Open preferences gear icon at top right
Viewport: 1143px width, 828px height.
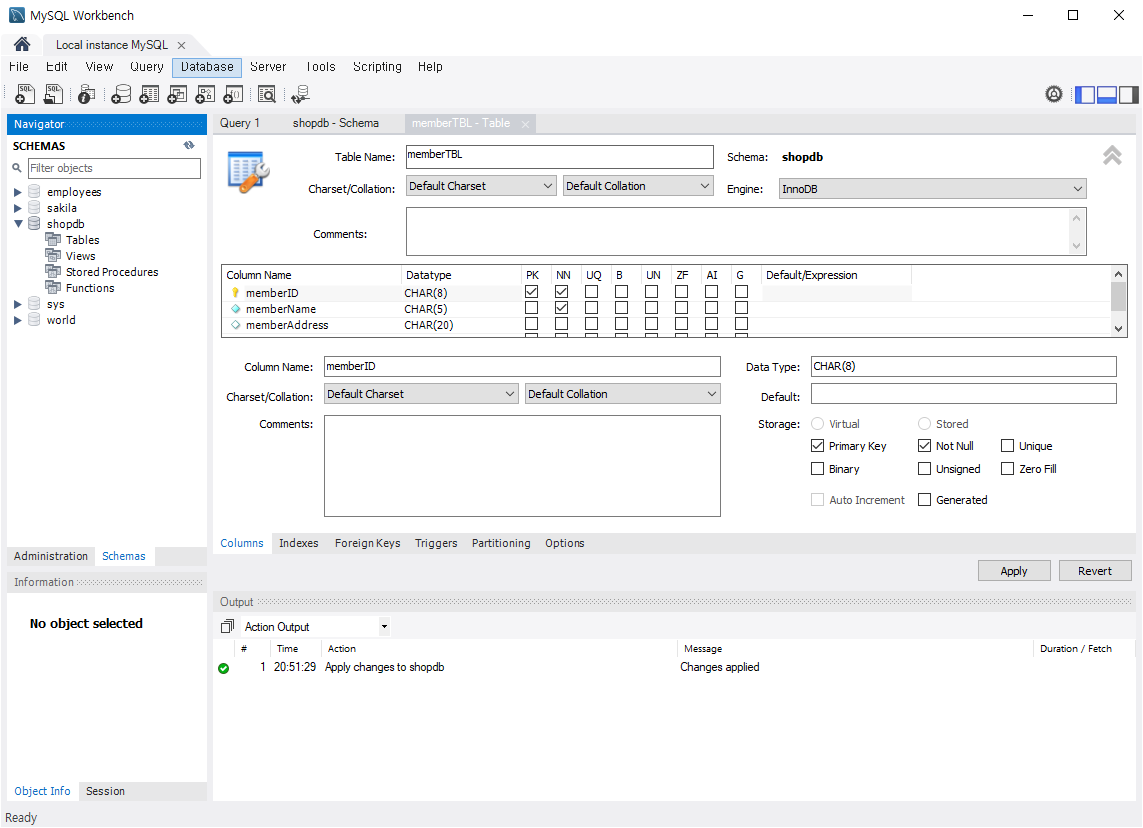[x=1053, y=94]
